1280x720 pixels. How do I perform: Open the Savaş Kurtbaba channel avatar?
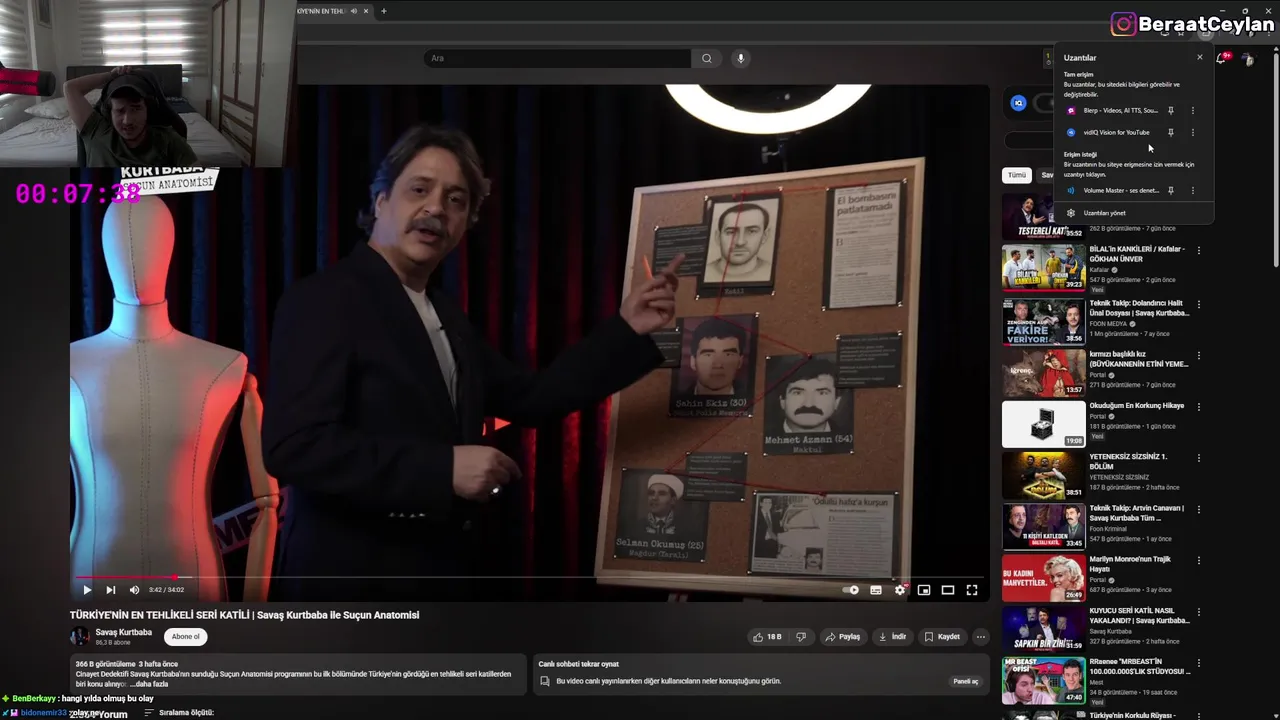(80, 637)
